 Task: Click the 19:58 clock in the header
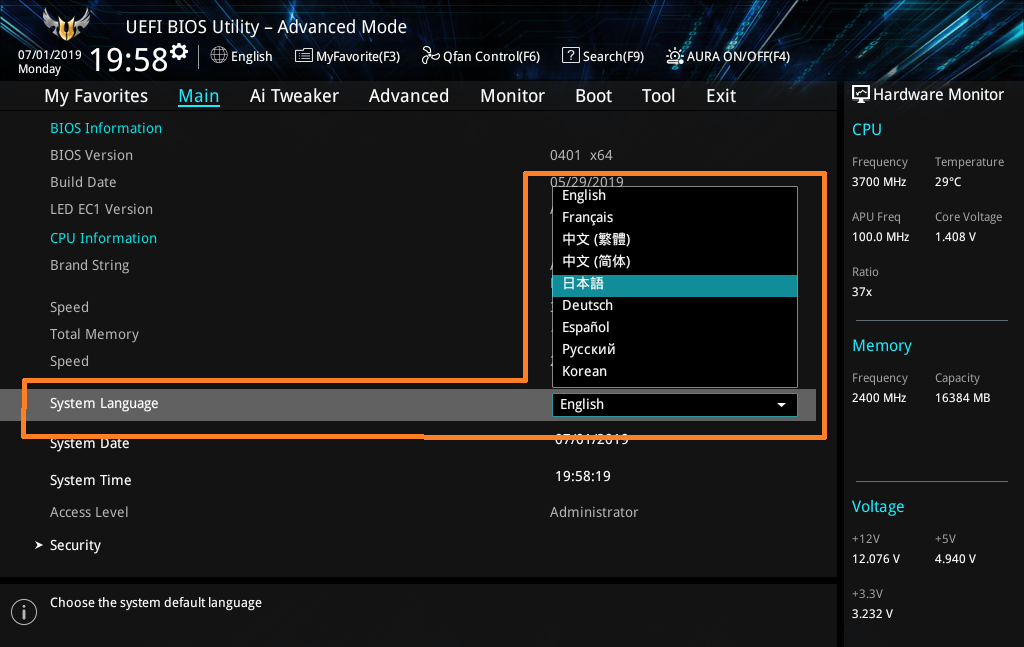click(x=129, y=60)
